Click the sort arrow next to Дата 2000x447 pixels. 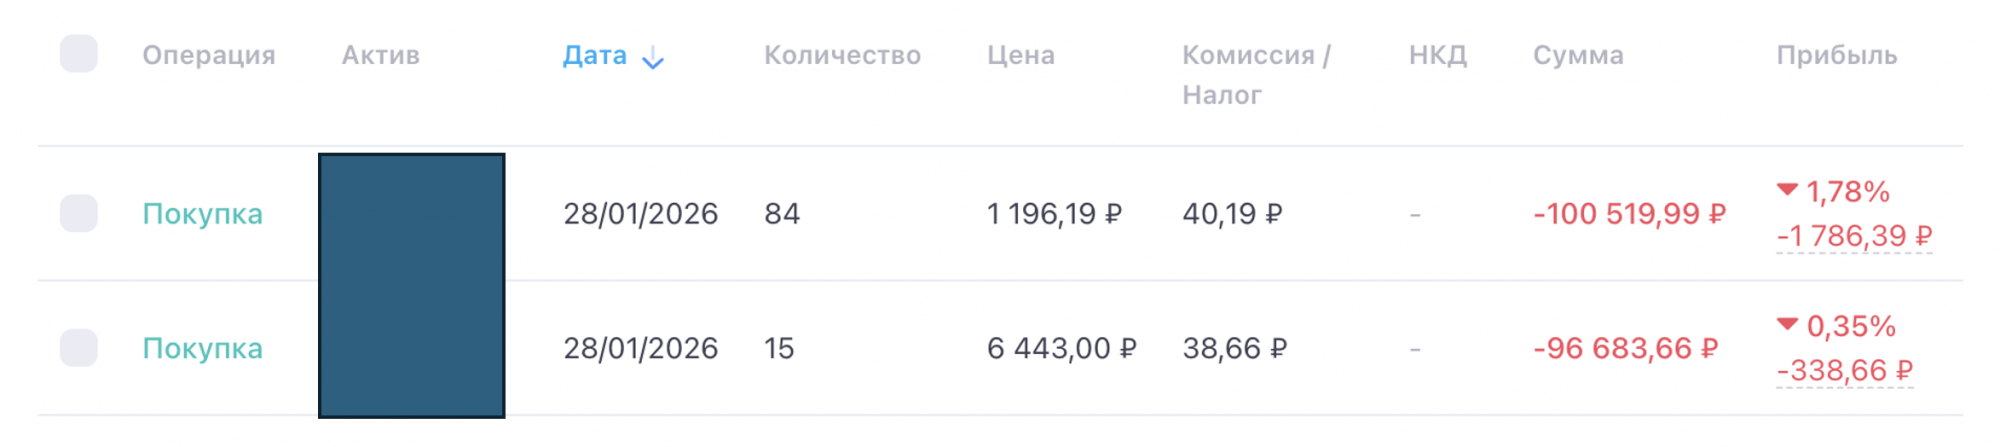click(x=653, y=58)
